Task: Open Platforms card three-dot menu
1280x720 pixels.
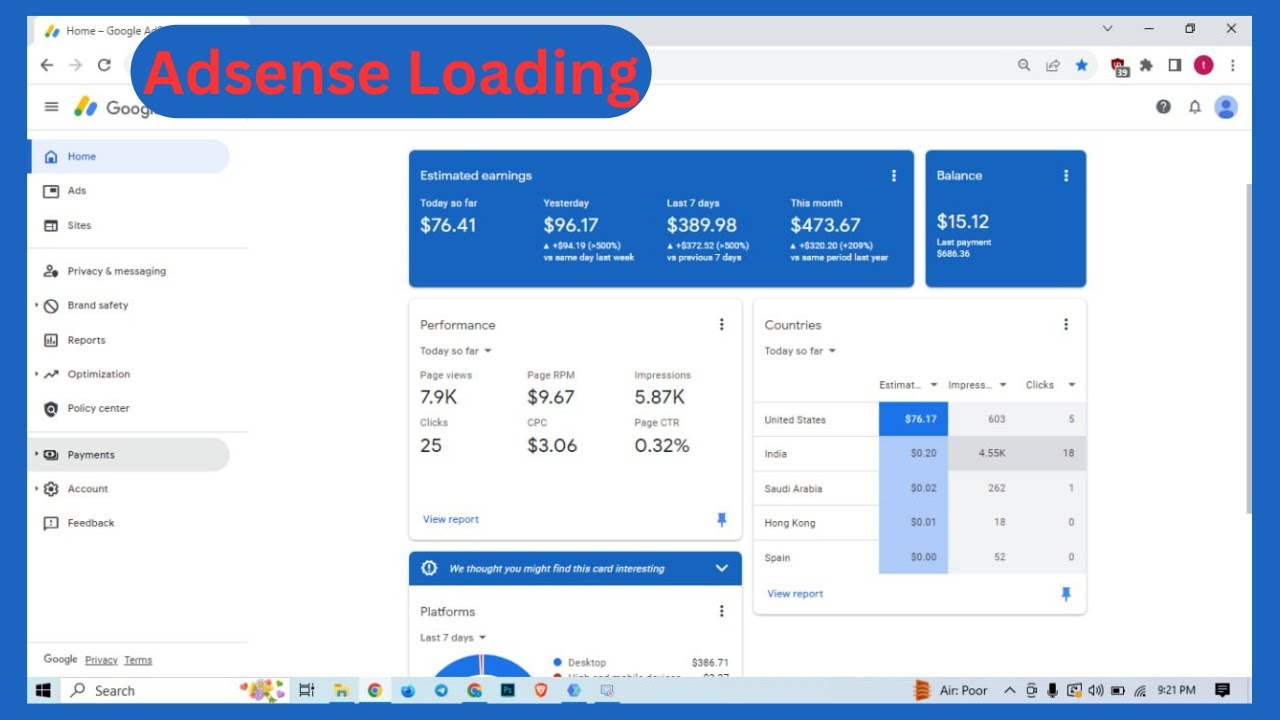Action: pos(722,612)
